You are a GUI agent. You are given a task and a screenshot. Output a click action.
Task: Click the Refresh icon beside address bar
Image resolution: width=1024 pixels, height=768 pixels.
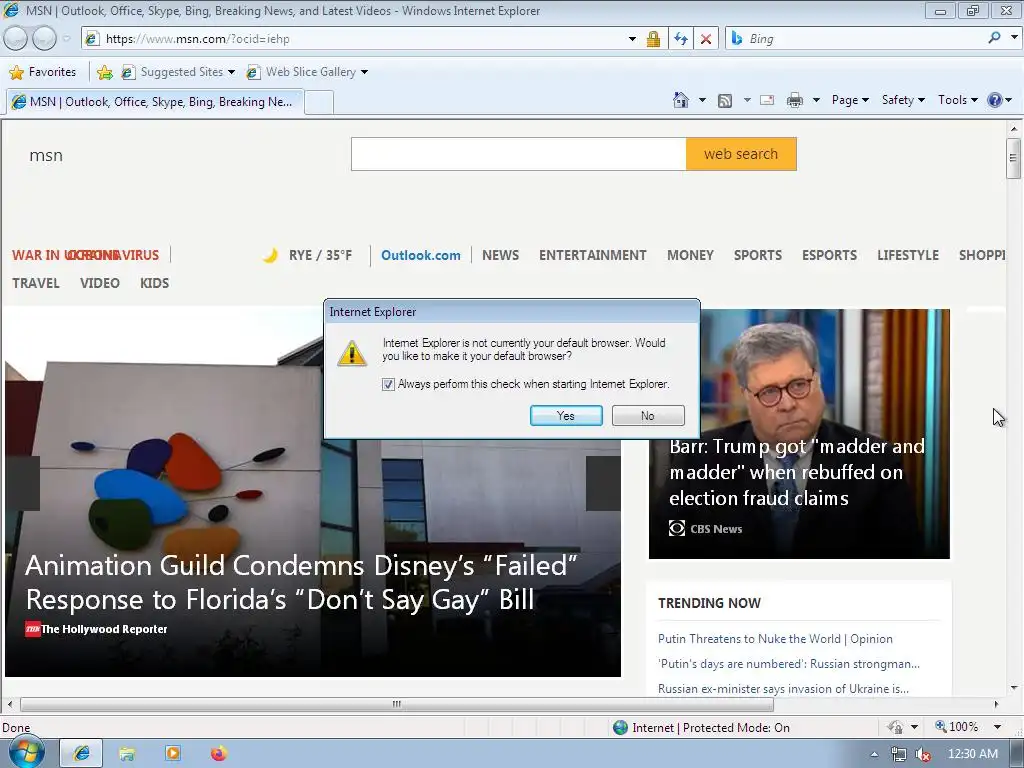click(680, 39)
